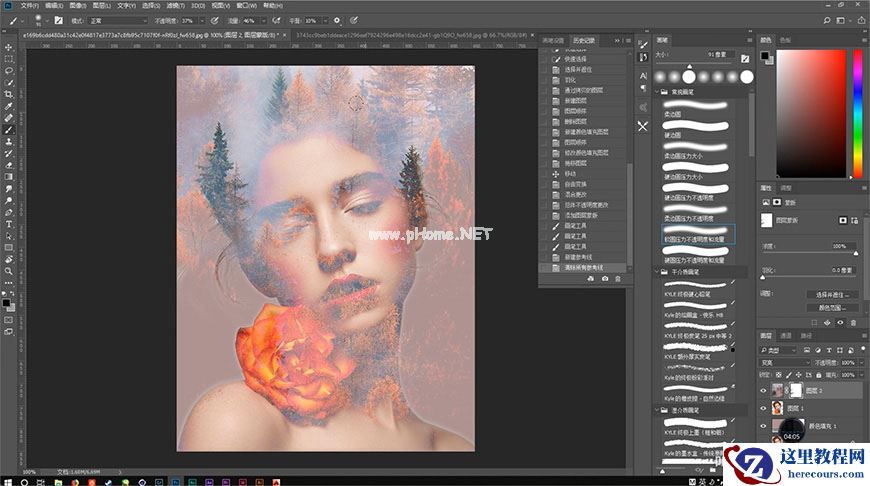Open the 滤镜(T) menu
The width and height of the screenshot is (870, 486).
pyautogui.click(x=175, y=5)
